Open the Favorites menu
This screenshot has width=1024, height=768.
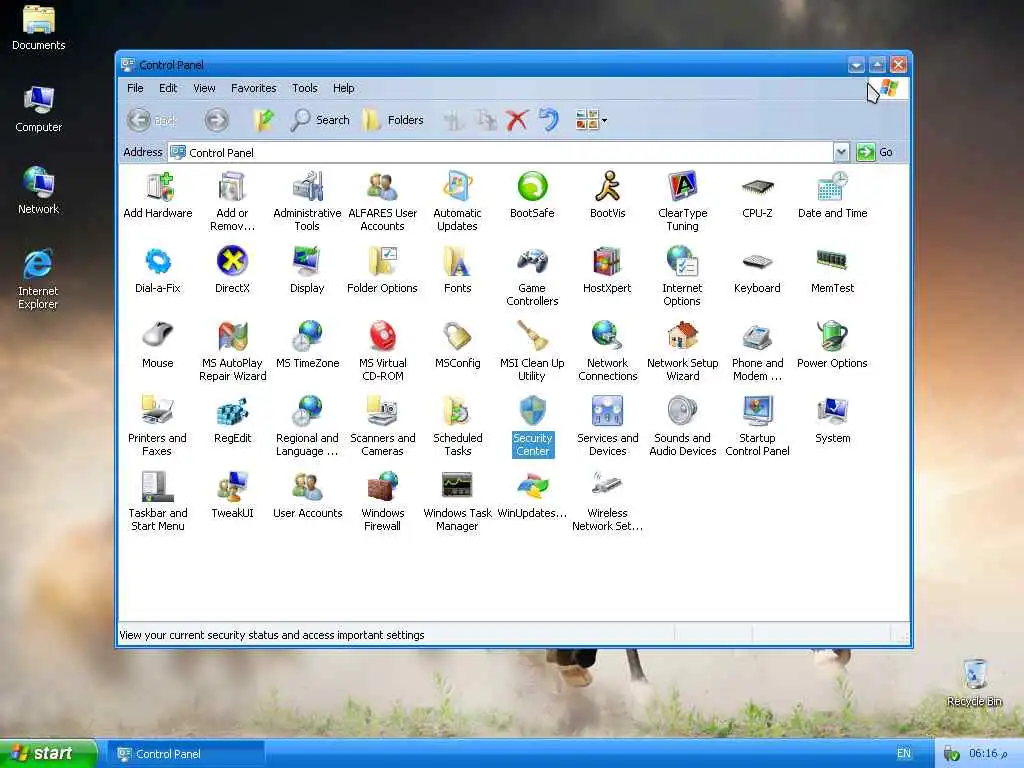point(253,88)
